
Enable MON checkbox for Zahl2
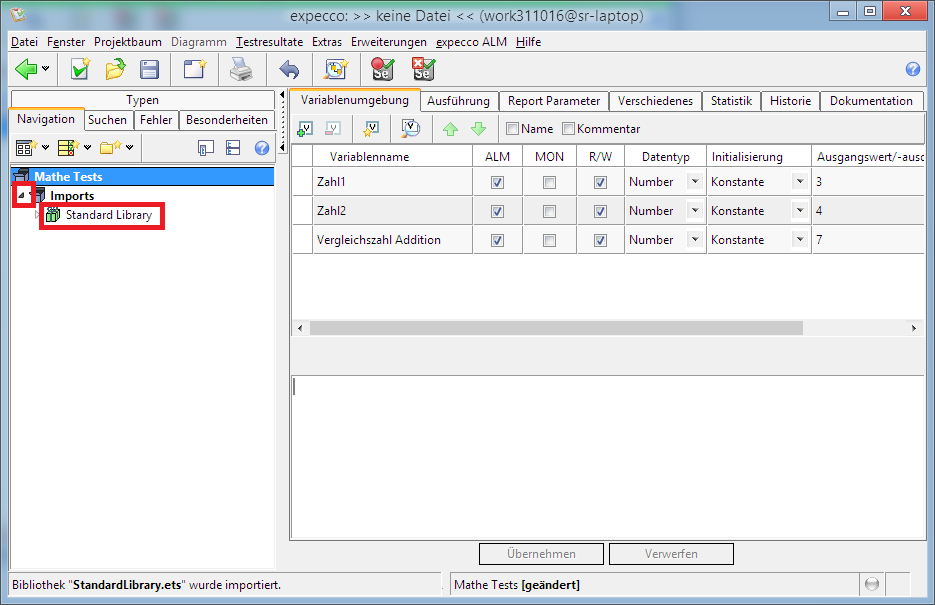(549, 212)
